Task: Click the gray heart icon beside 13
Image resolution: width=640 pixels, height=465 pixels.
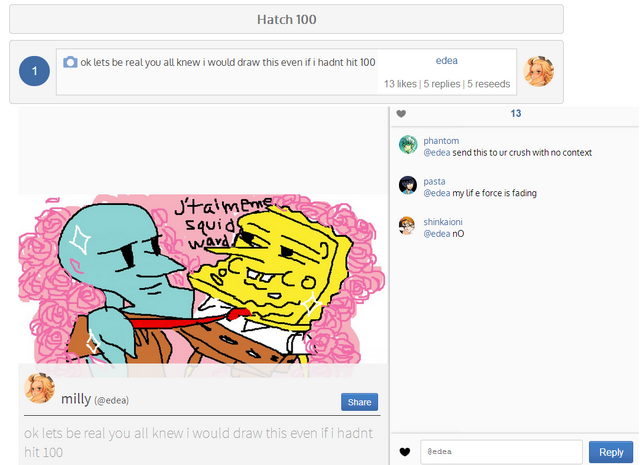Action: [x=401, y=114]
